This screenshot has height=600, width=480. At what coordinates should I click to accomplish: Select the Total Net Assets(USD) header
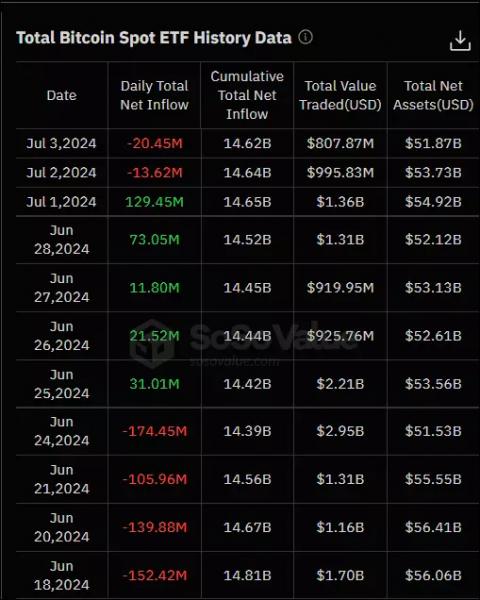433,95
